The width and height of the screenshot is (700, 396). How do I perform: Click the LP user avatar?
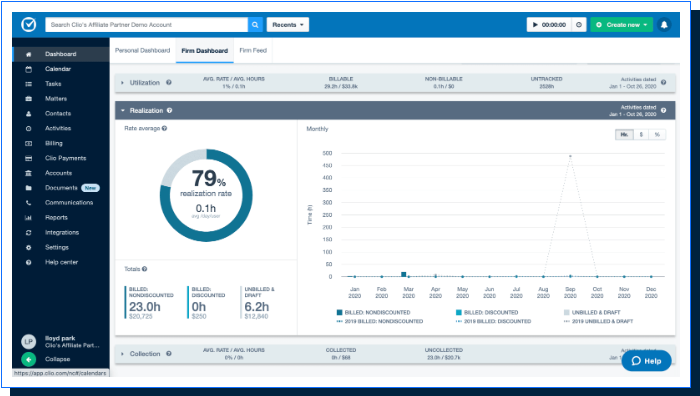29,342
